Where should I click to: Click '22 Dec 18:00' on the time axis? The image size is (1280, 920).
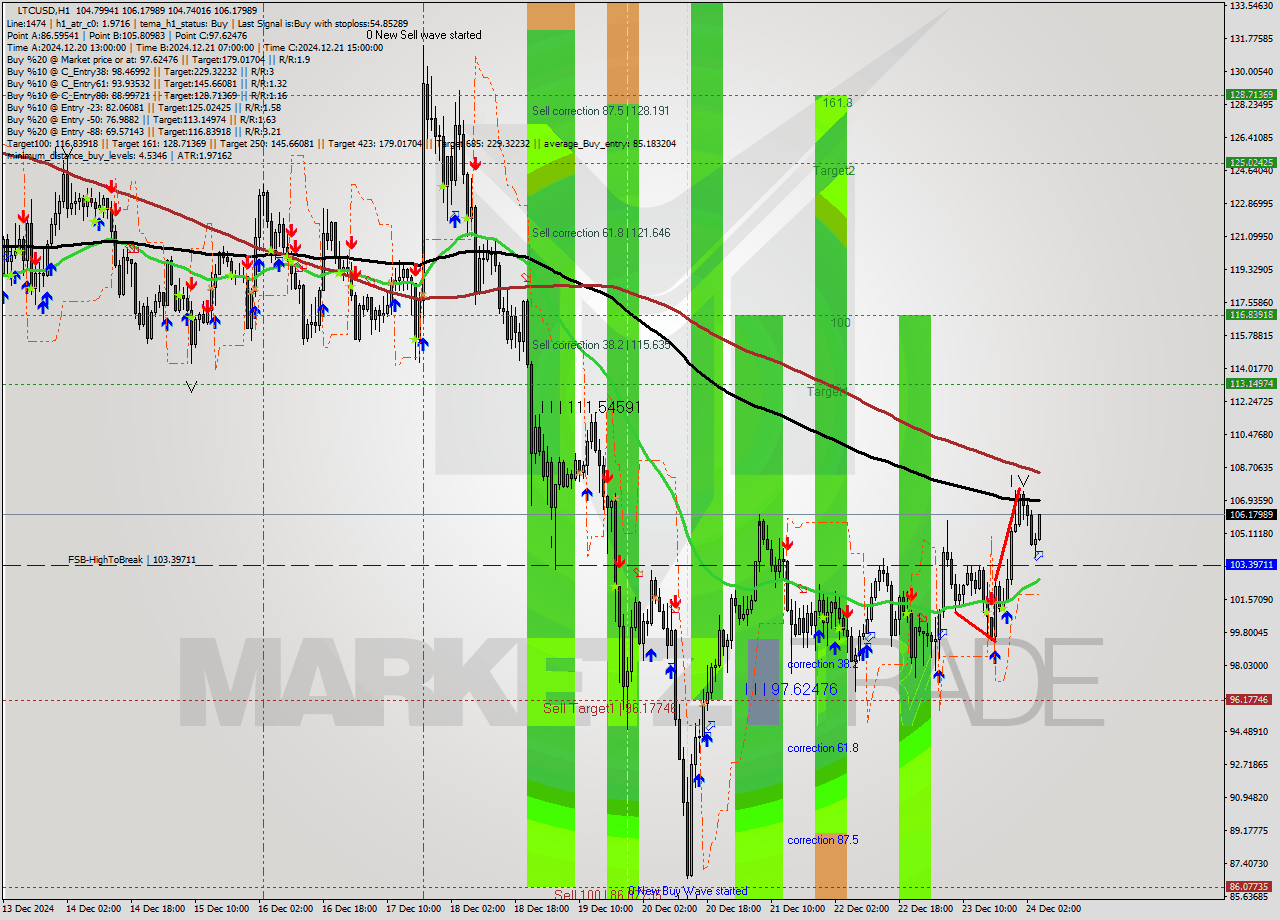click(925, 908)
